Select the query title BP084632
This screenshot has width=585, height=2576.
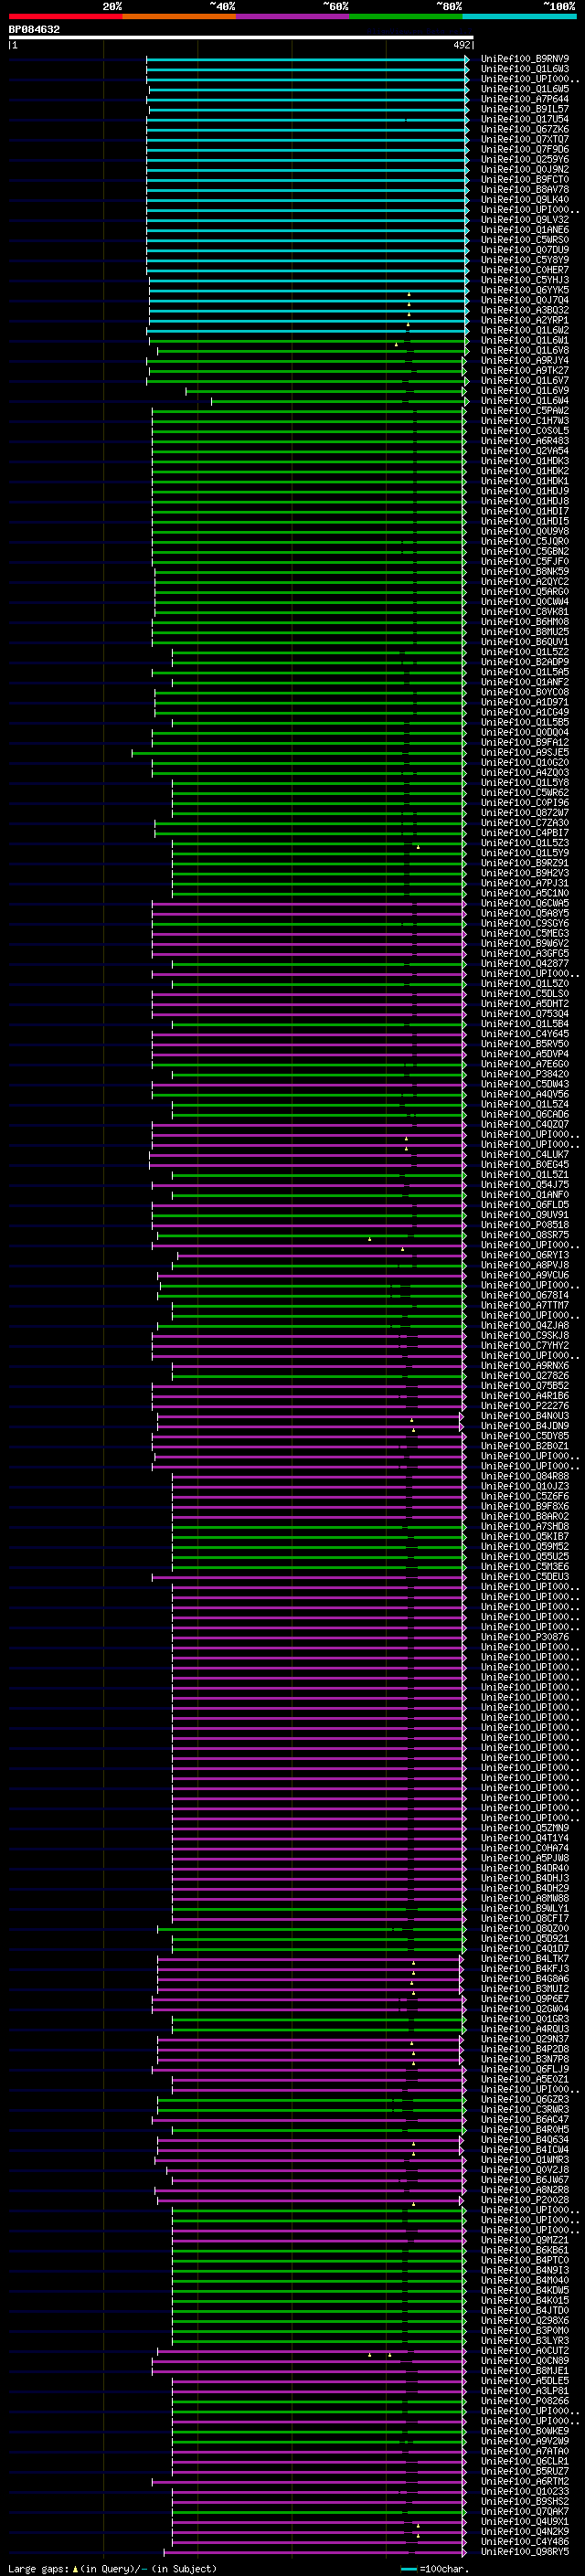click(34, 30)
